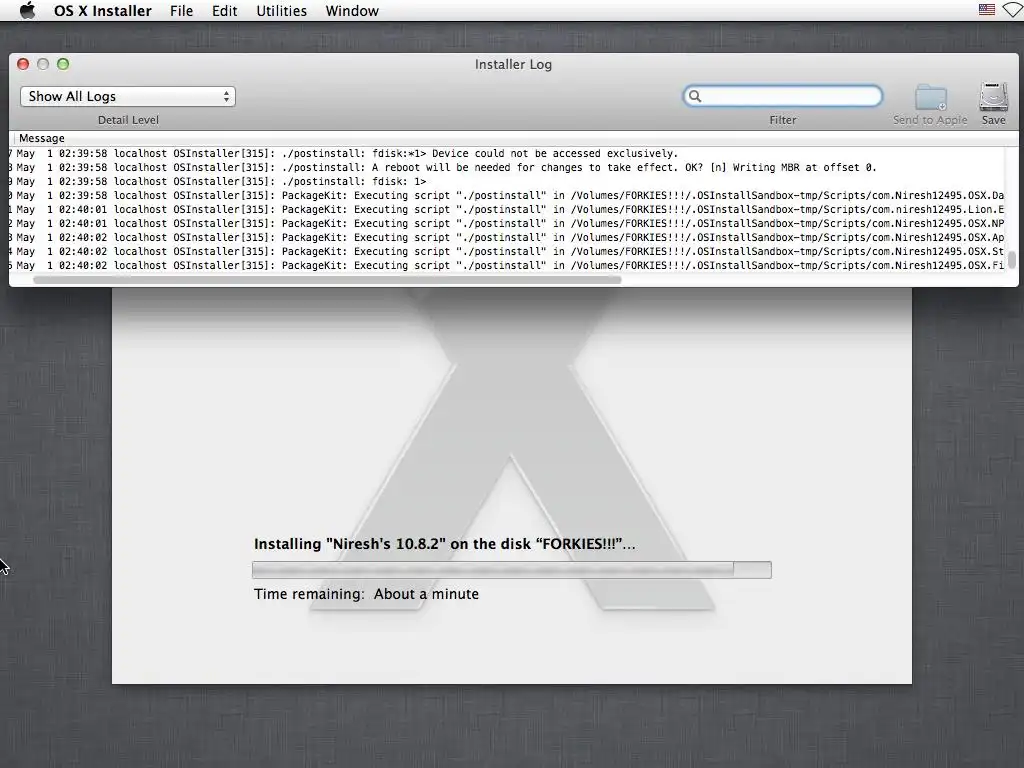Click the Wi-Fi status icon
Viewport: 1024px width, 768px height.
[x=1014, y=10]
